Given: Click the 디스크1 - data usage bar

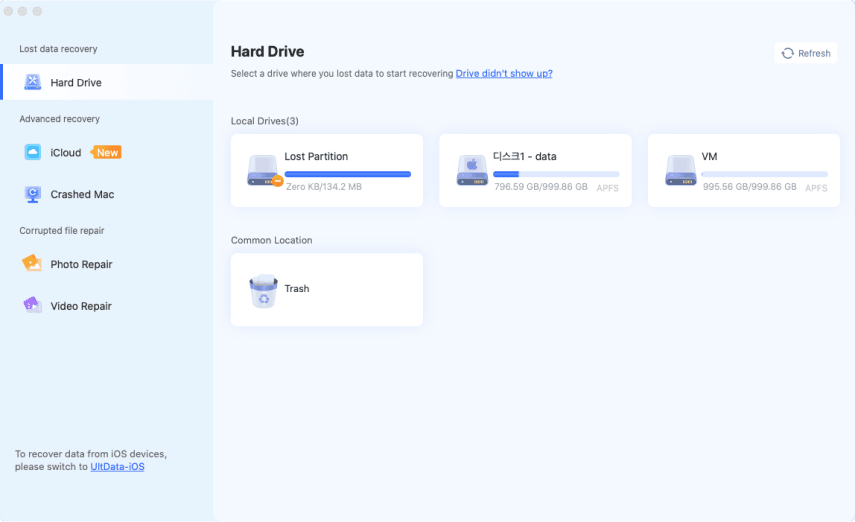Looking at the screenshot, I should pos(556,175).
